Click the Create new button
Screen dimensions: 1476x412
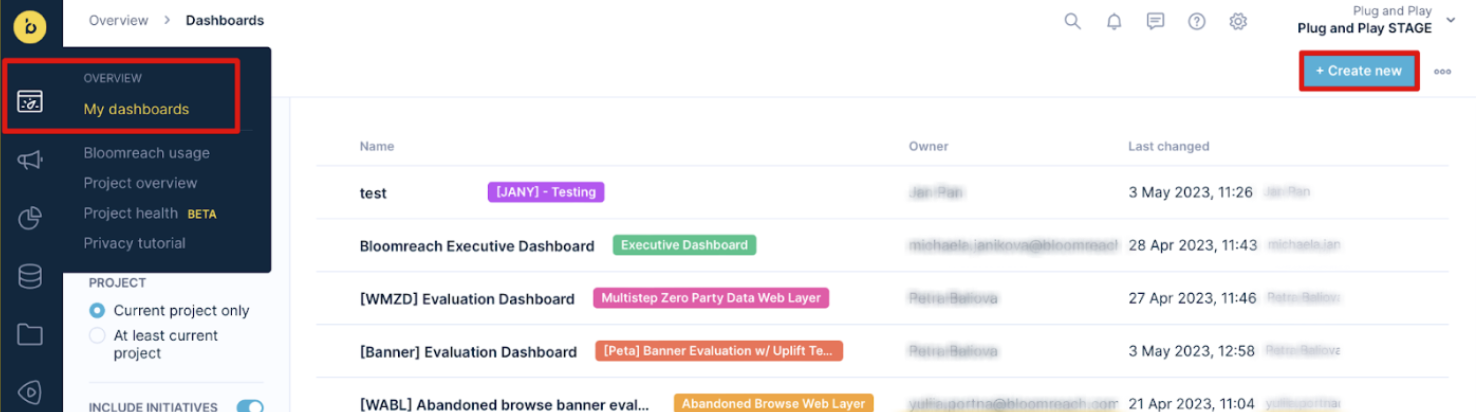[1358, 71]
